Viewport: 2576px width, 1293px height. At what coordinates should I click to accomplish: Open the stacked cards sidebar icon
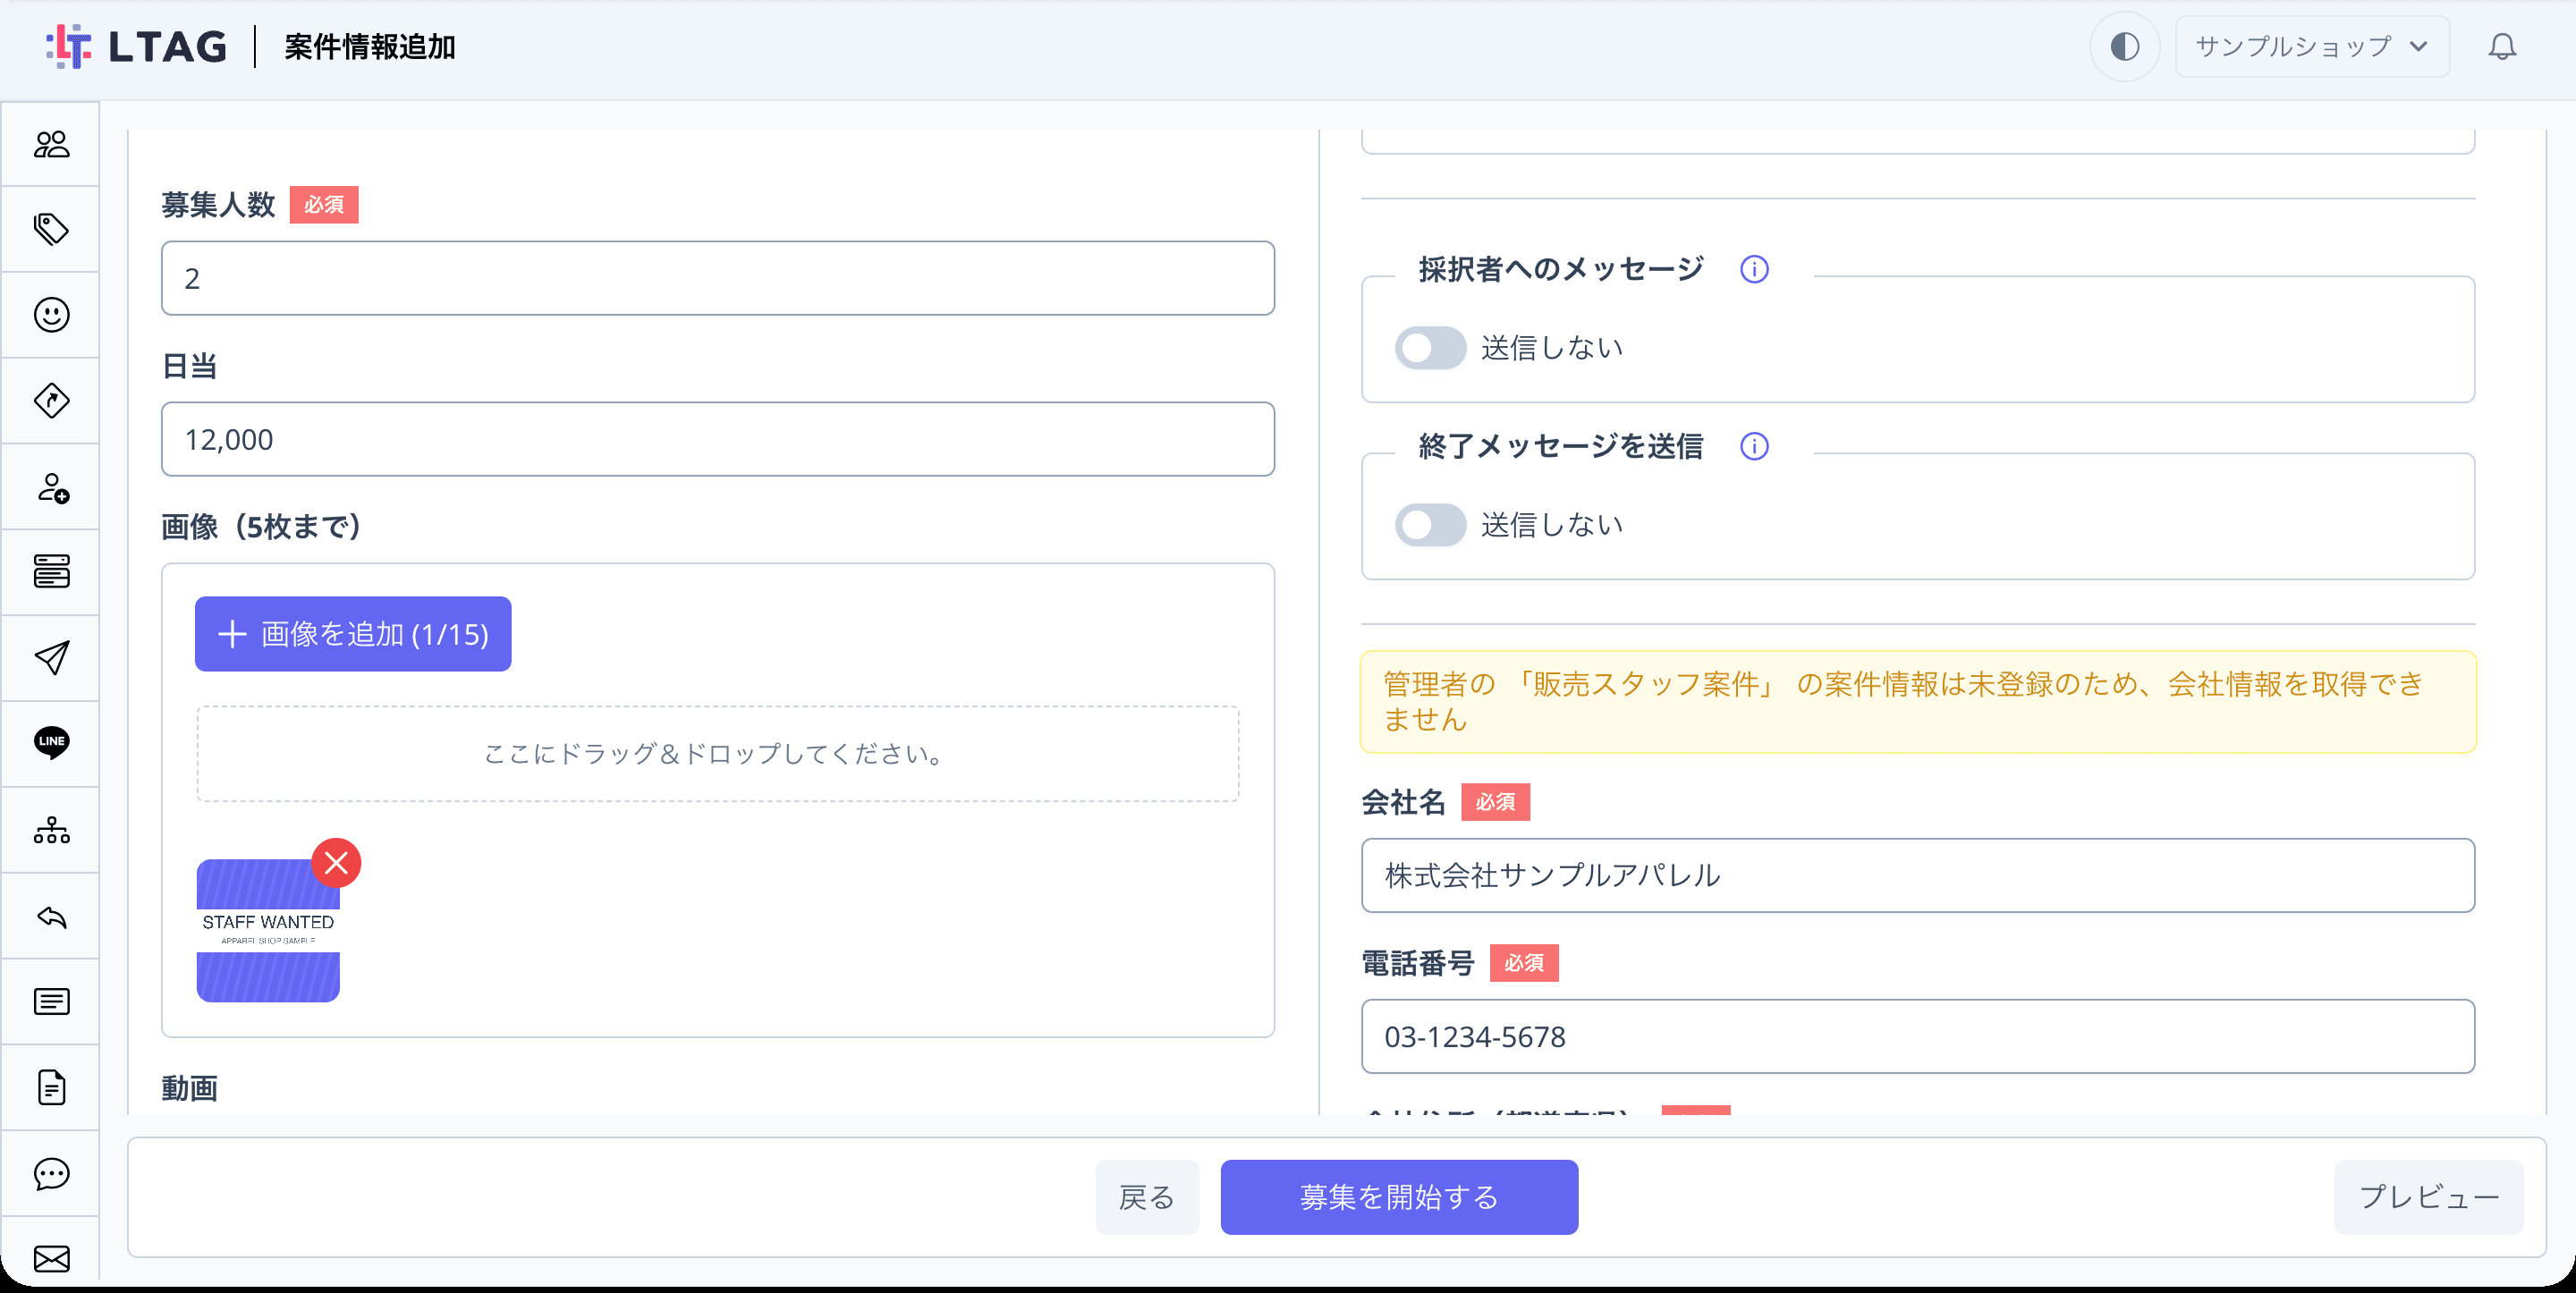(51, 572)
